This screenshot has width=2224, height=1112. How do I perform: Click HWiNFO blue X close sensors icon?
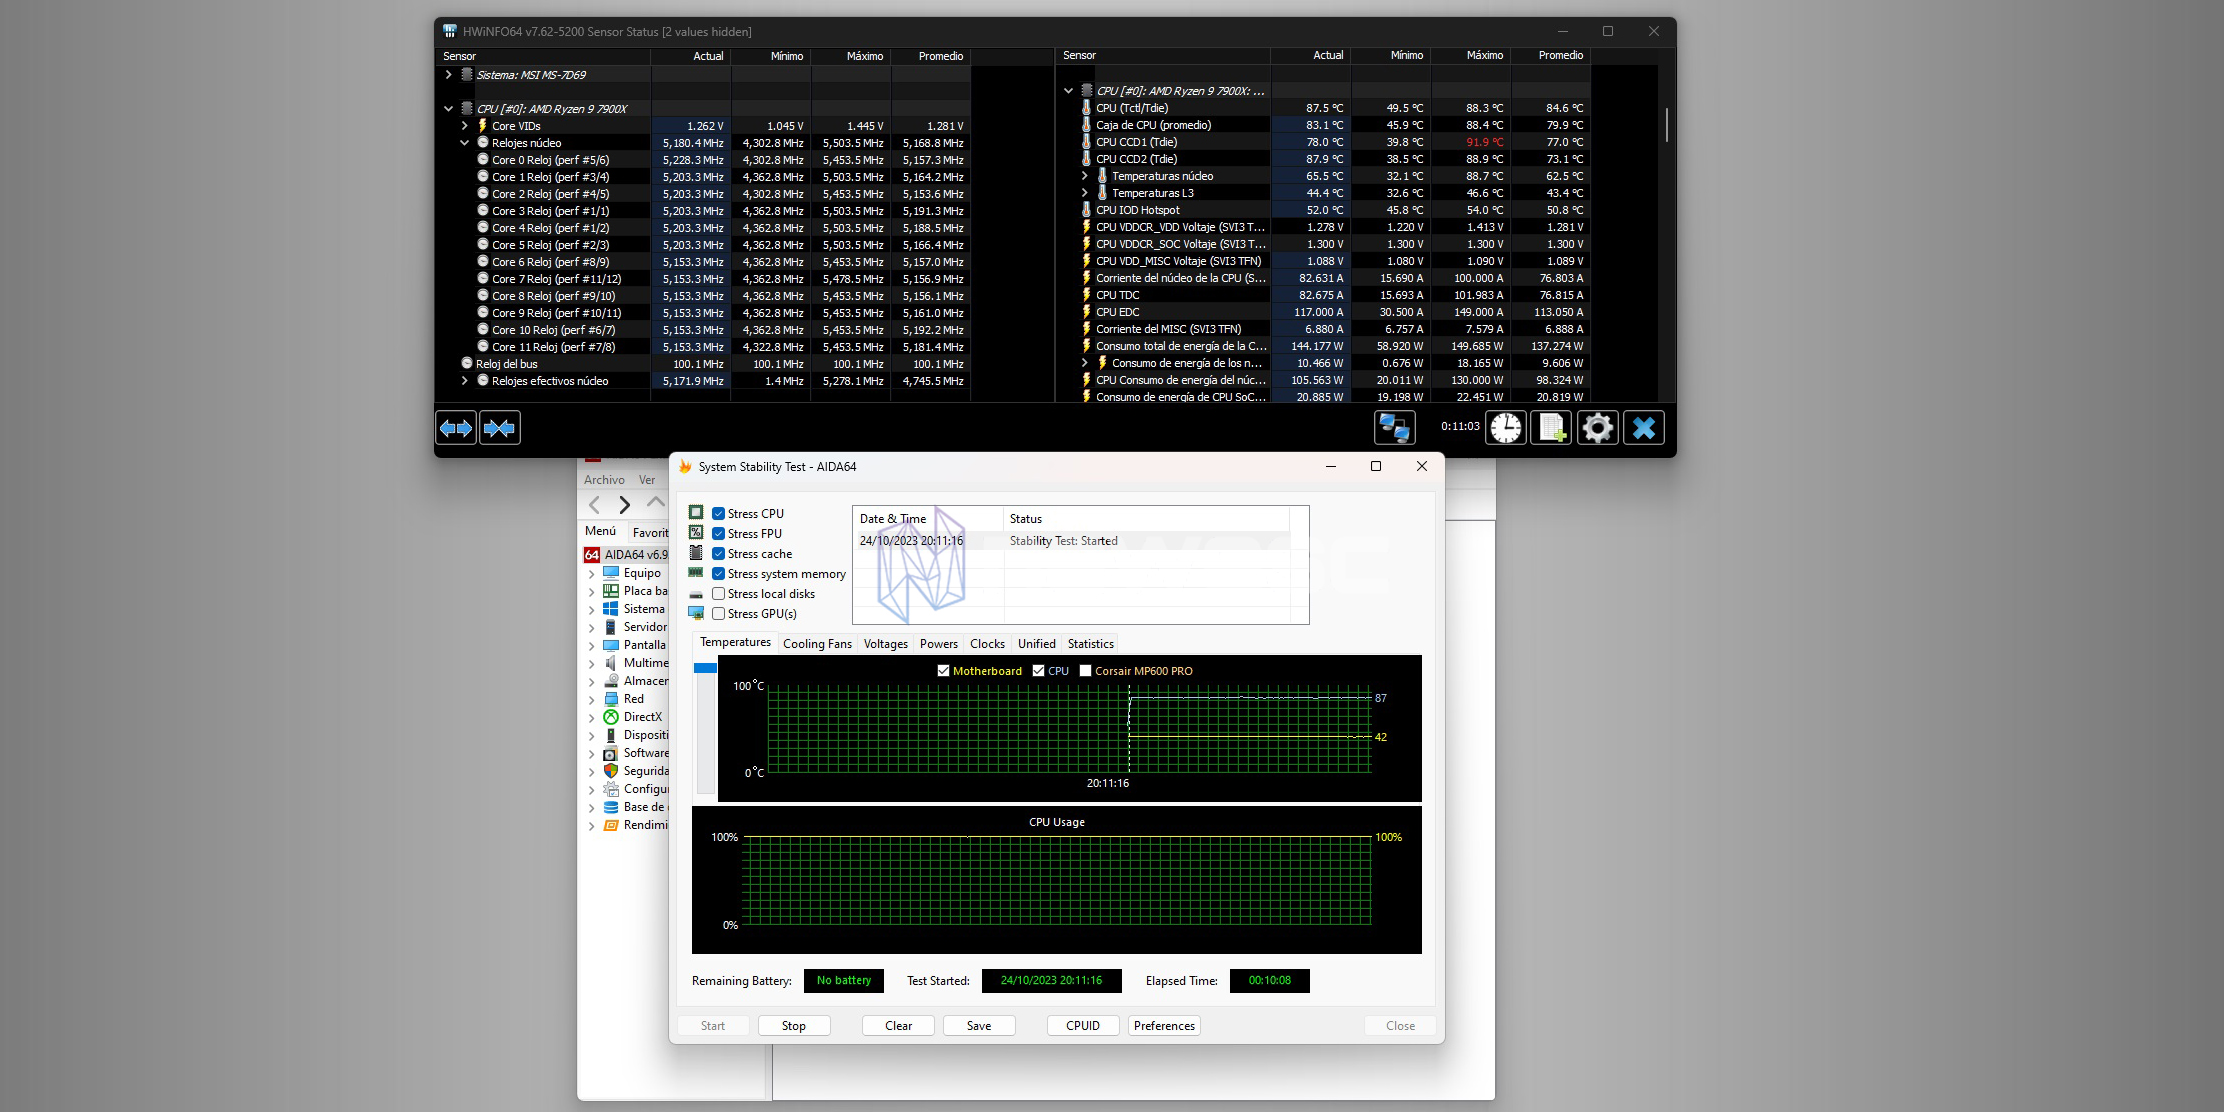[1644, 428]
